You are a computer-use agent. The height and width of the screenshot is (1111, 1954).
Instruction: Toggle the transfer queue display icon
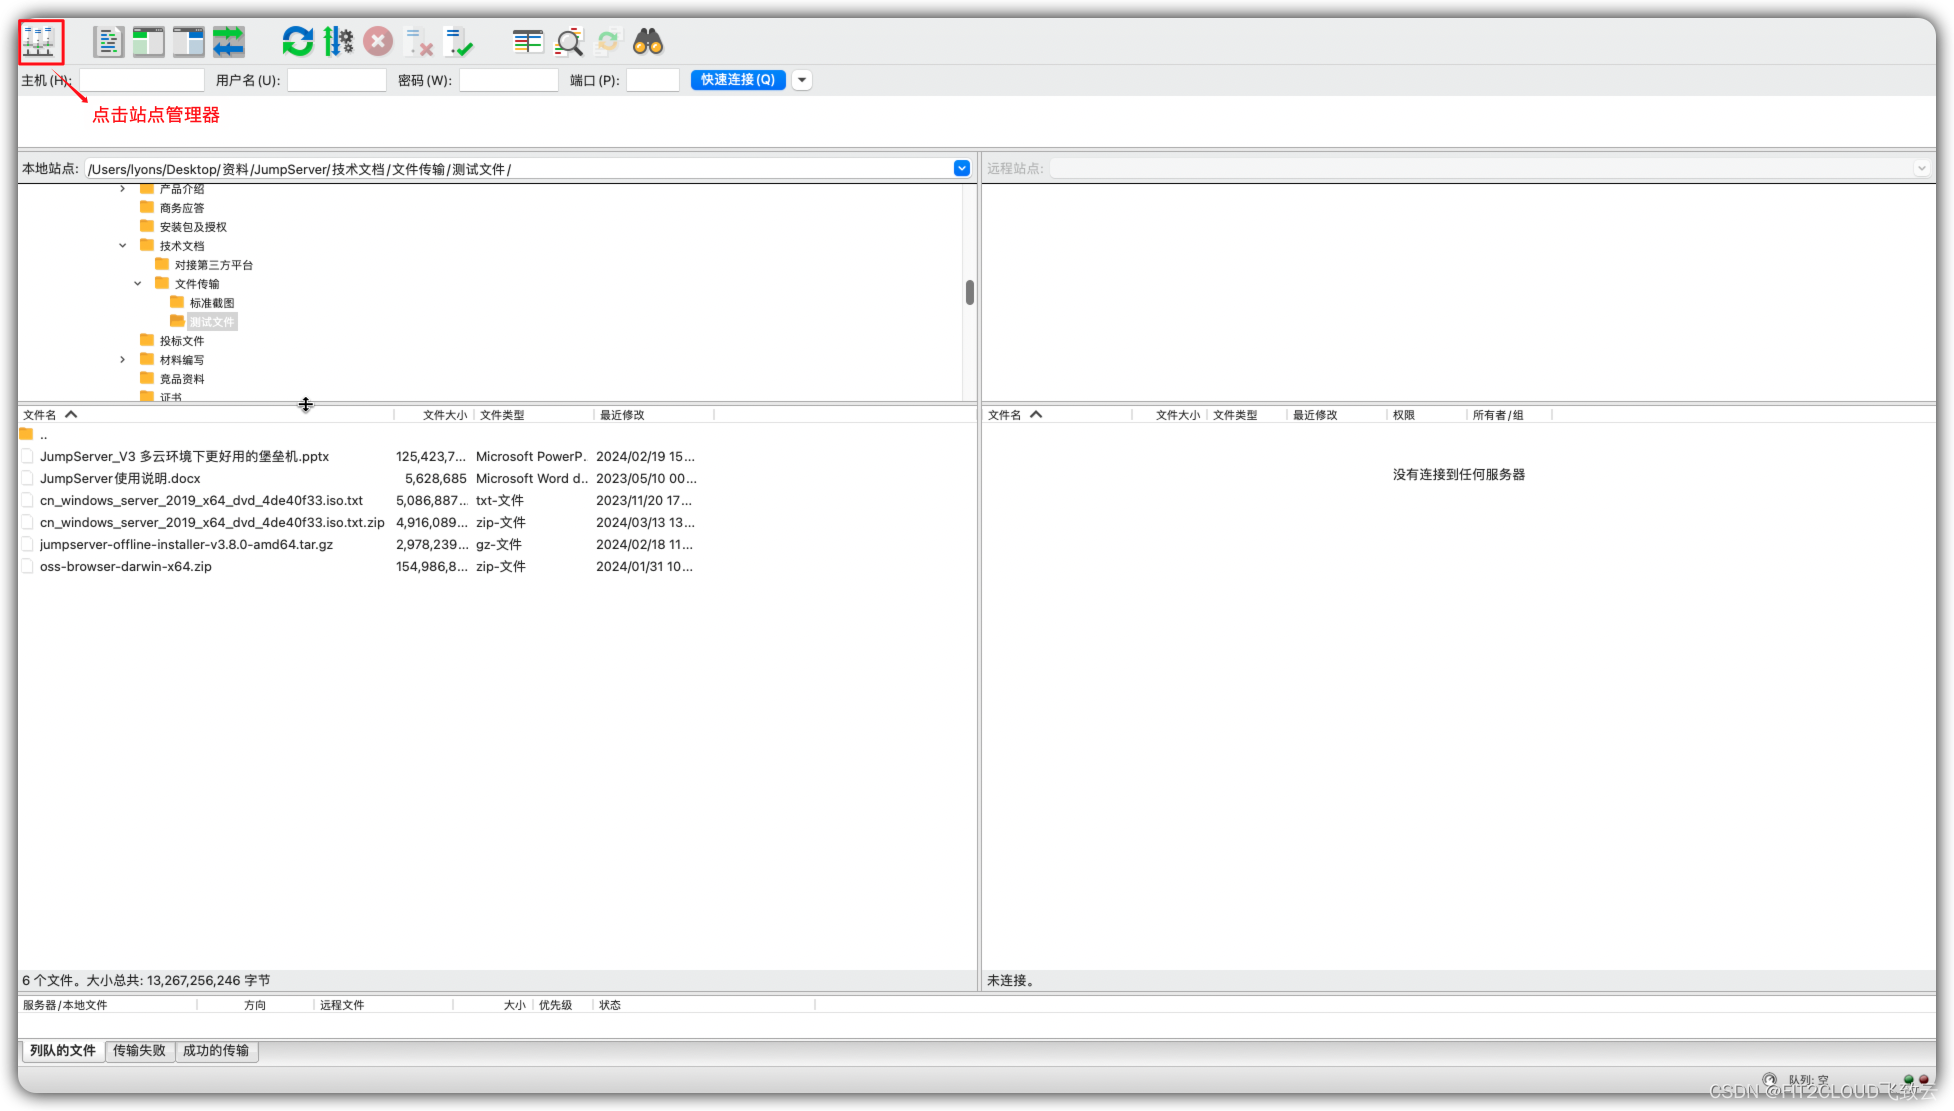228,42
